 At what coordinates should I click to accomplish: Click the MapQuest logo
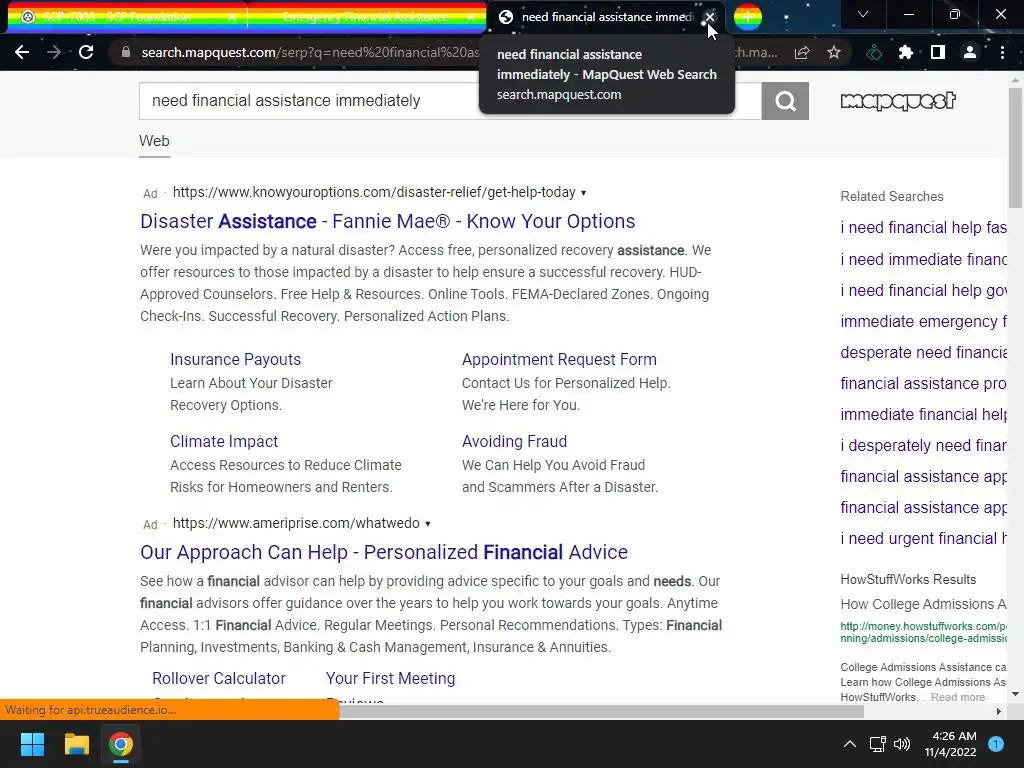[898, 101]
